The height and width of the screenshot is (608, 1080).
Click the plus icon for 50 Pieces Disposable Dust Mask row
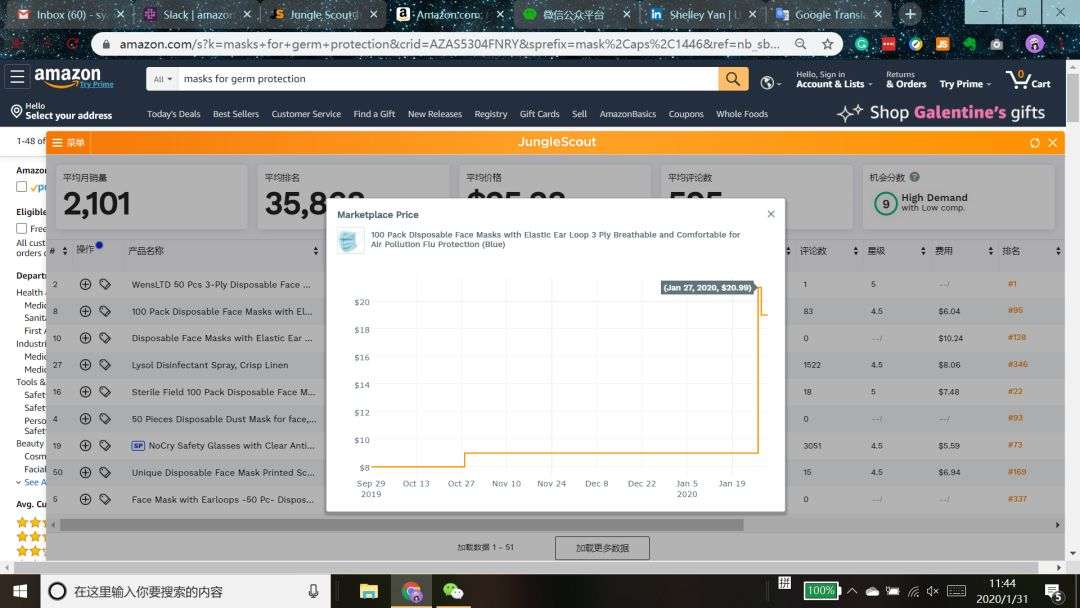pyautogui.click(x=85, y=419)
